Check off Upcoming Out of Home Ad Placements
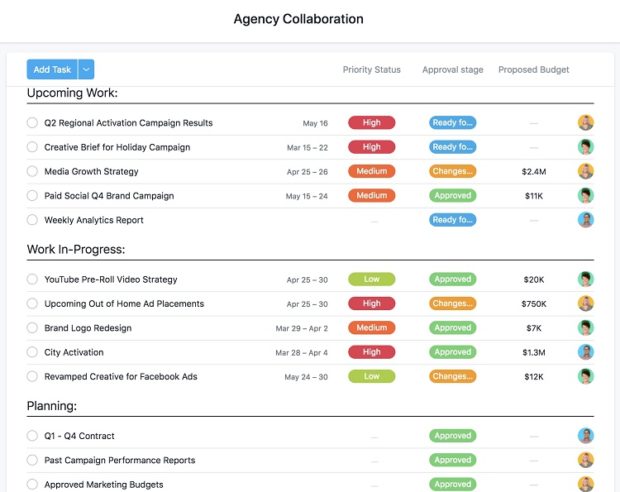This screenshot has width=620, height=492. (x=32, y=303)
